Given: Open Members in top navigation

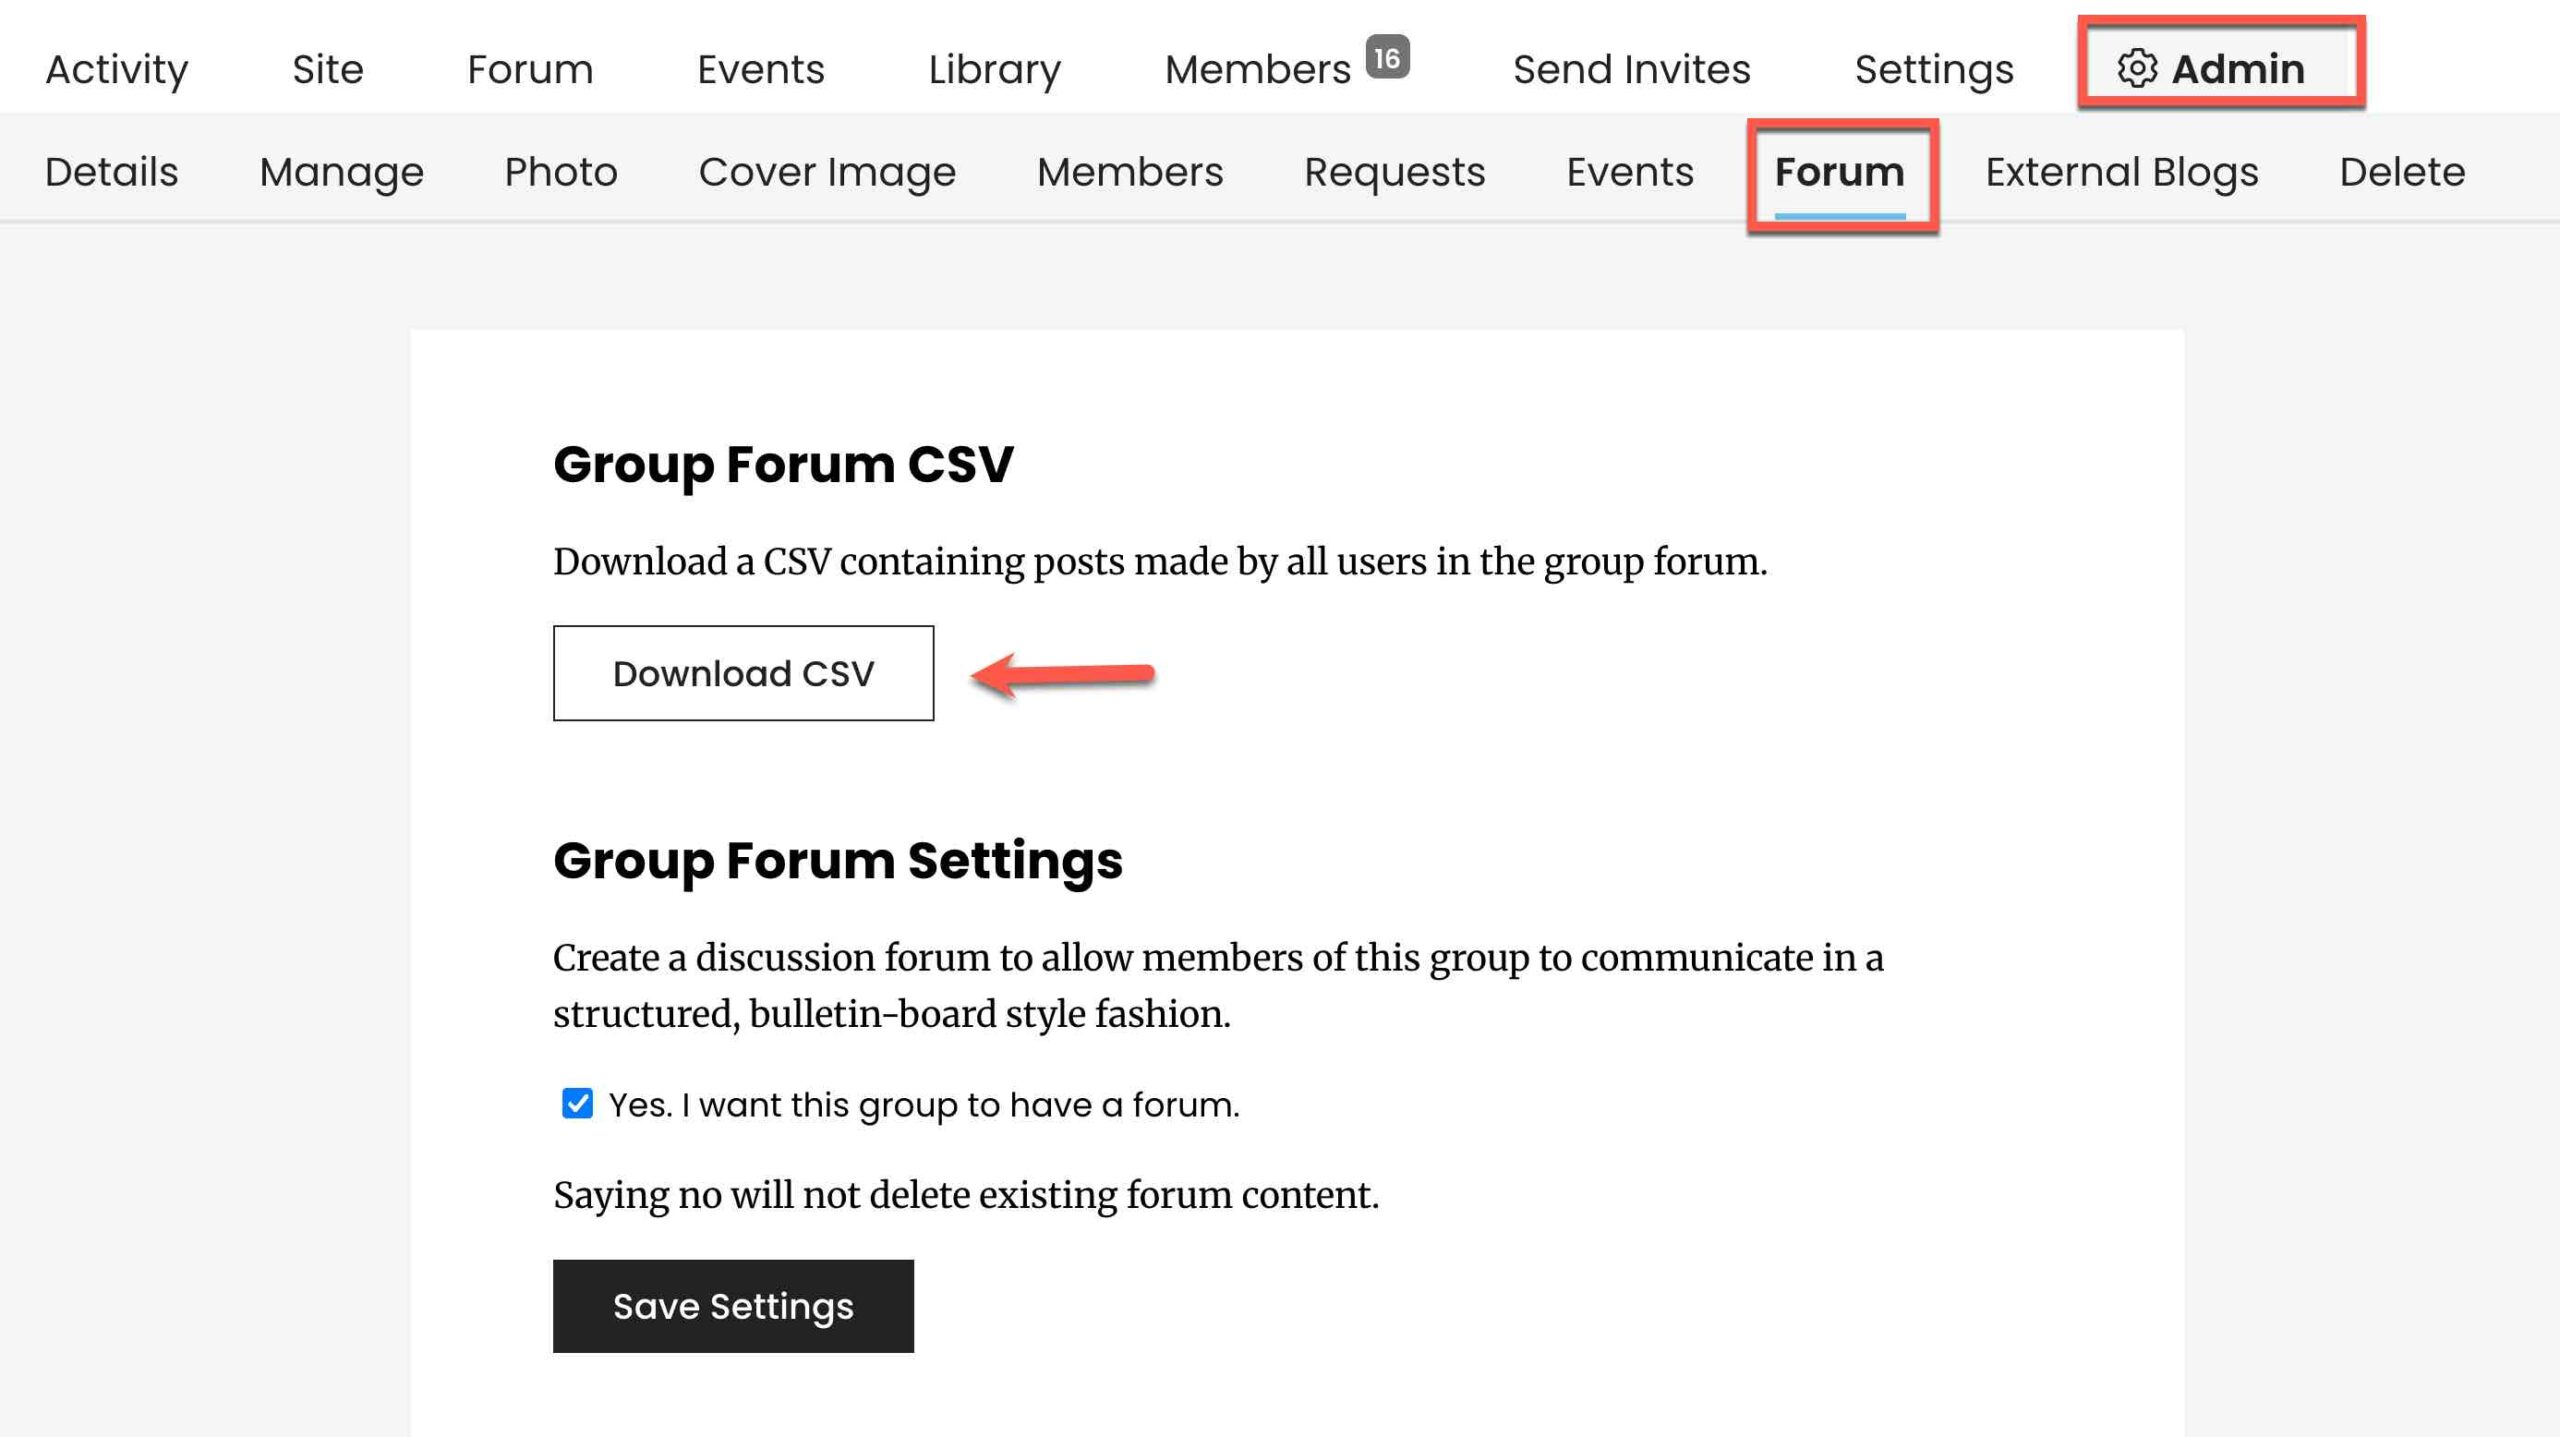Looking at the screenshot, I should point(1258,69).
